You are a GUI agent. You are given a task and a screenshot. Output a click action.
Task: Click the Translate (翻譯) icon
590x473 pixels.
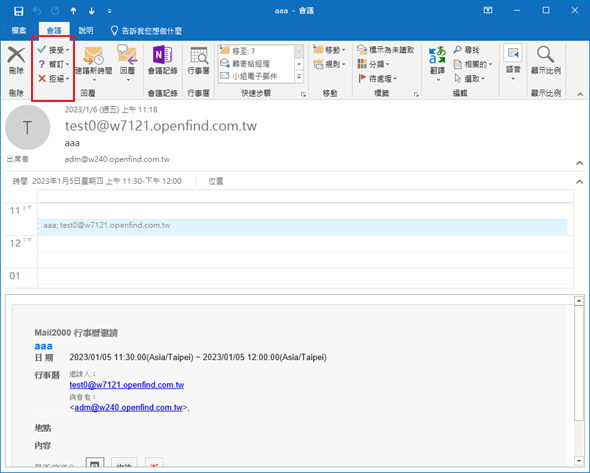437,55
